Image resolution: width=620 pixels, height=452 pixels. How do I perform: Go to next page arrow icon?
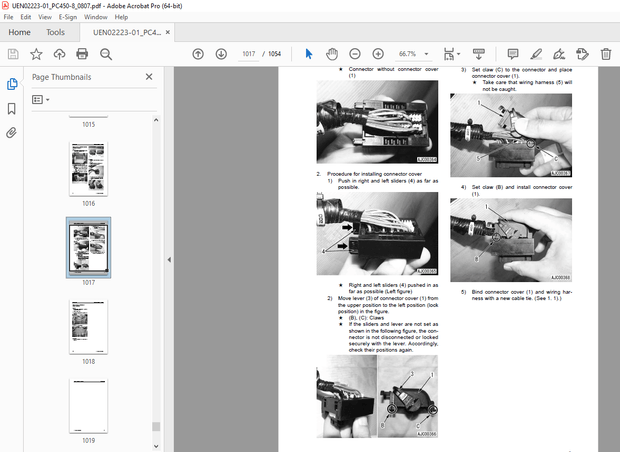pos(221,54)
